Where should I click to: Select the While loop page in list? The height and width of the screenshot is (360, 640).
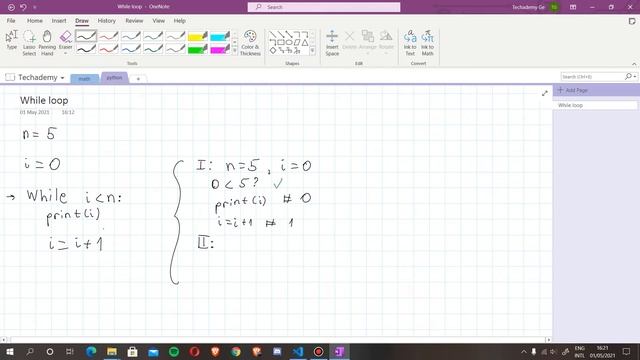(595, 105)
